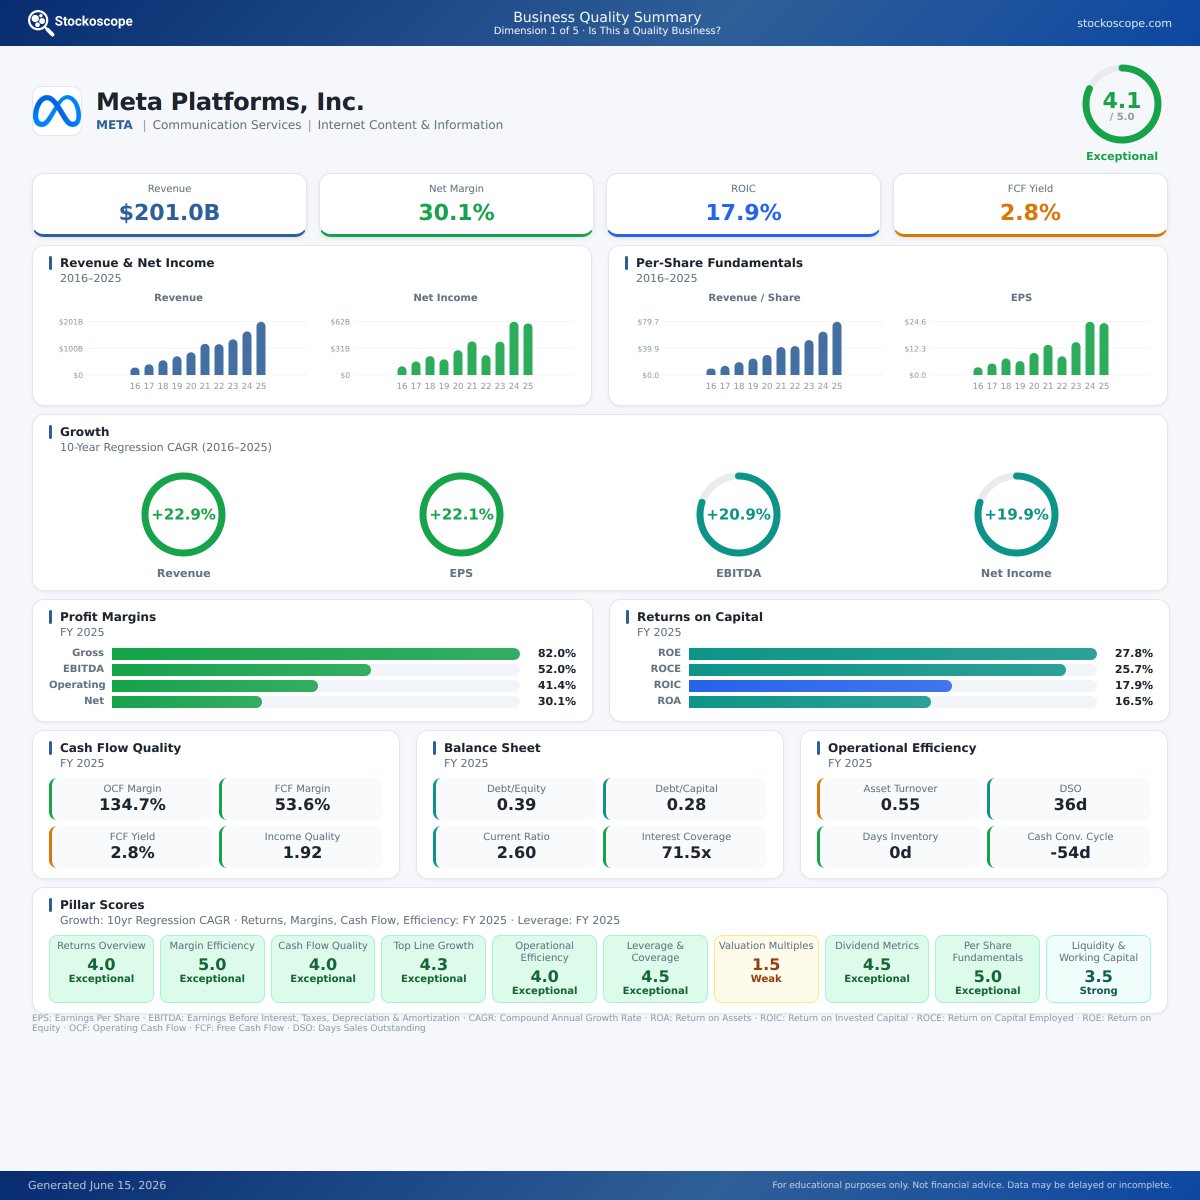Image resolution: width=1200 pixels, height=1200 pixels.
Task: Open the Liquidity & Working Capital 3.5 card
Action: [x=1098, y=969]
